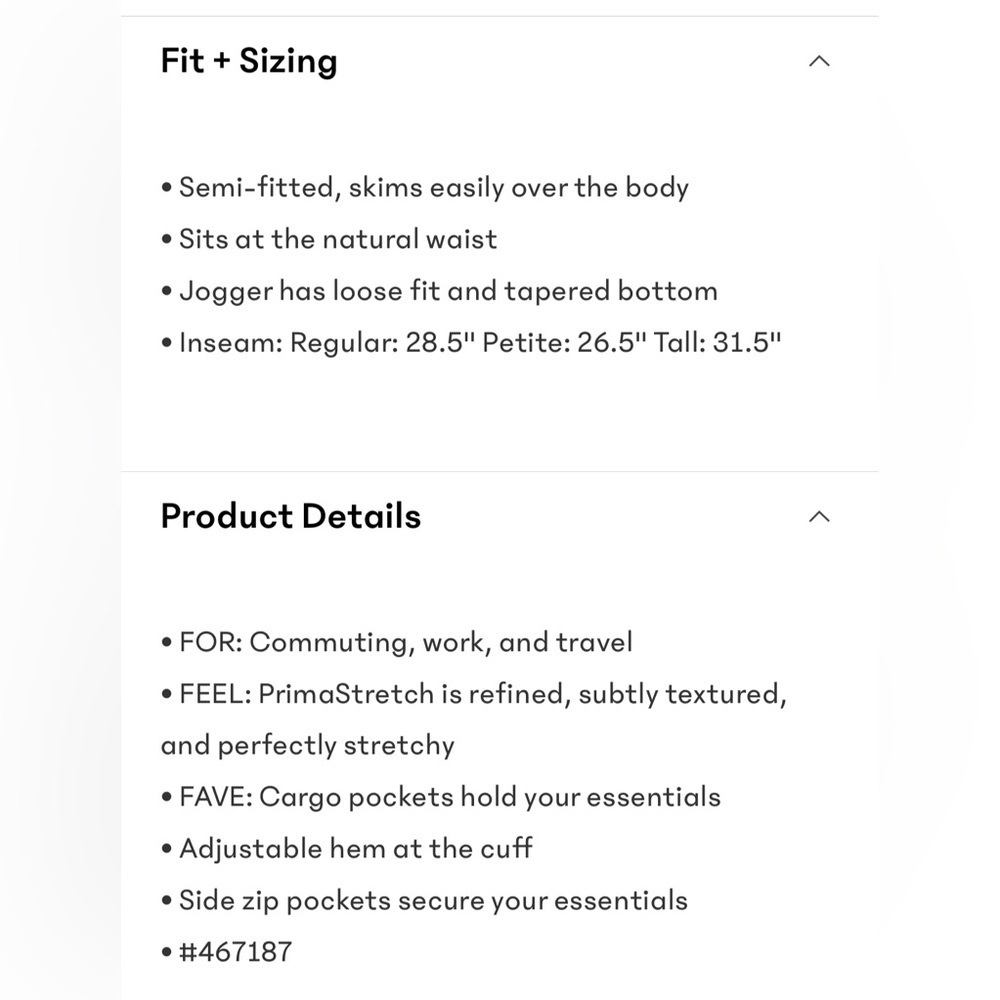Click the Adjustable hem at the cuff line
Viewport: 1000px width, 1000px height.
point(347,849)
